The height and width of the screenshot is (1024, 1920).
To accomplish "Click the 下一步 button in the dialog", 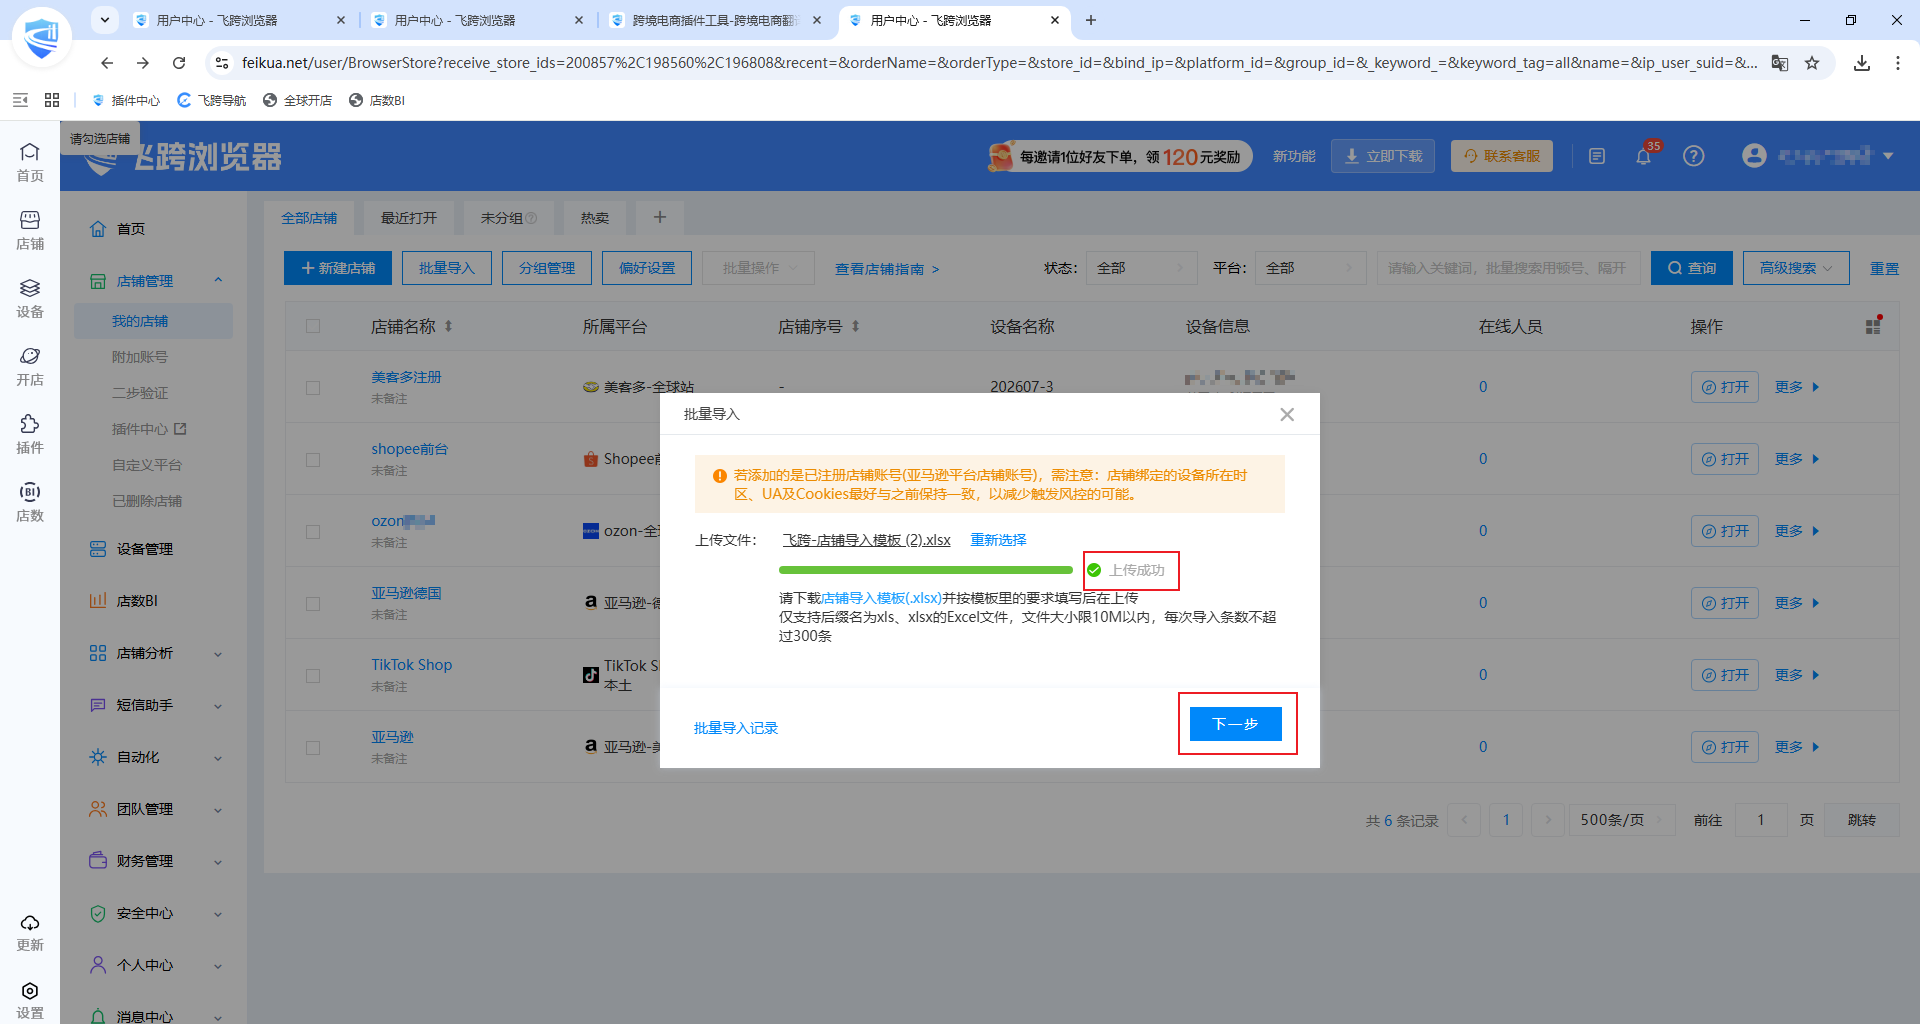I will tap(1236, 724).
